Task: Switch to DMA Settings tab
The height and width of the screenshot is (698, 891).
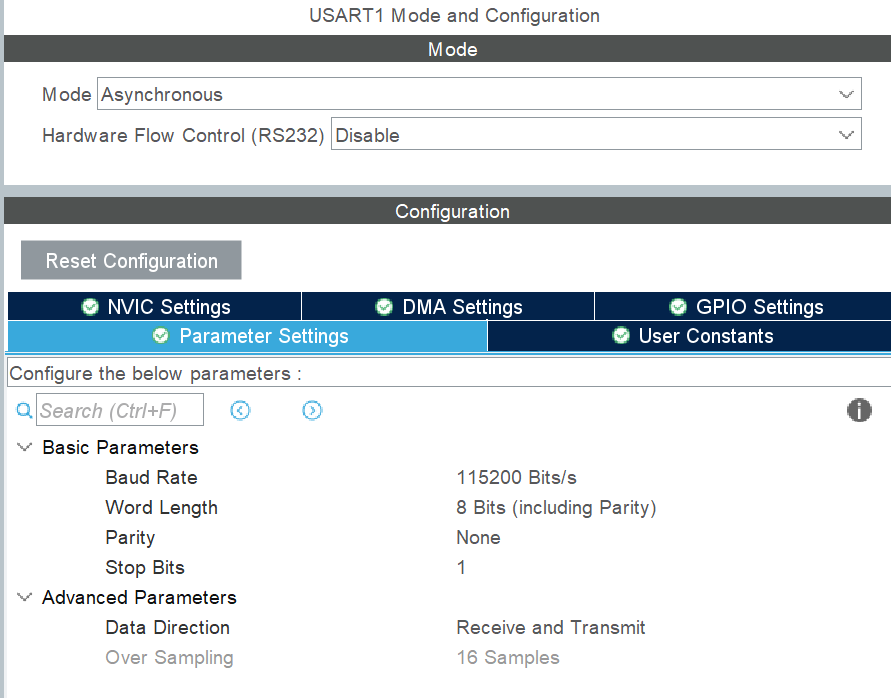Action: point(448,307)
